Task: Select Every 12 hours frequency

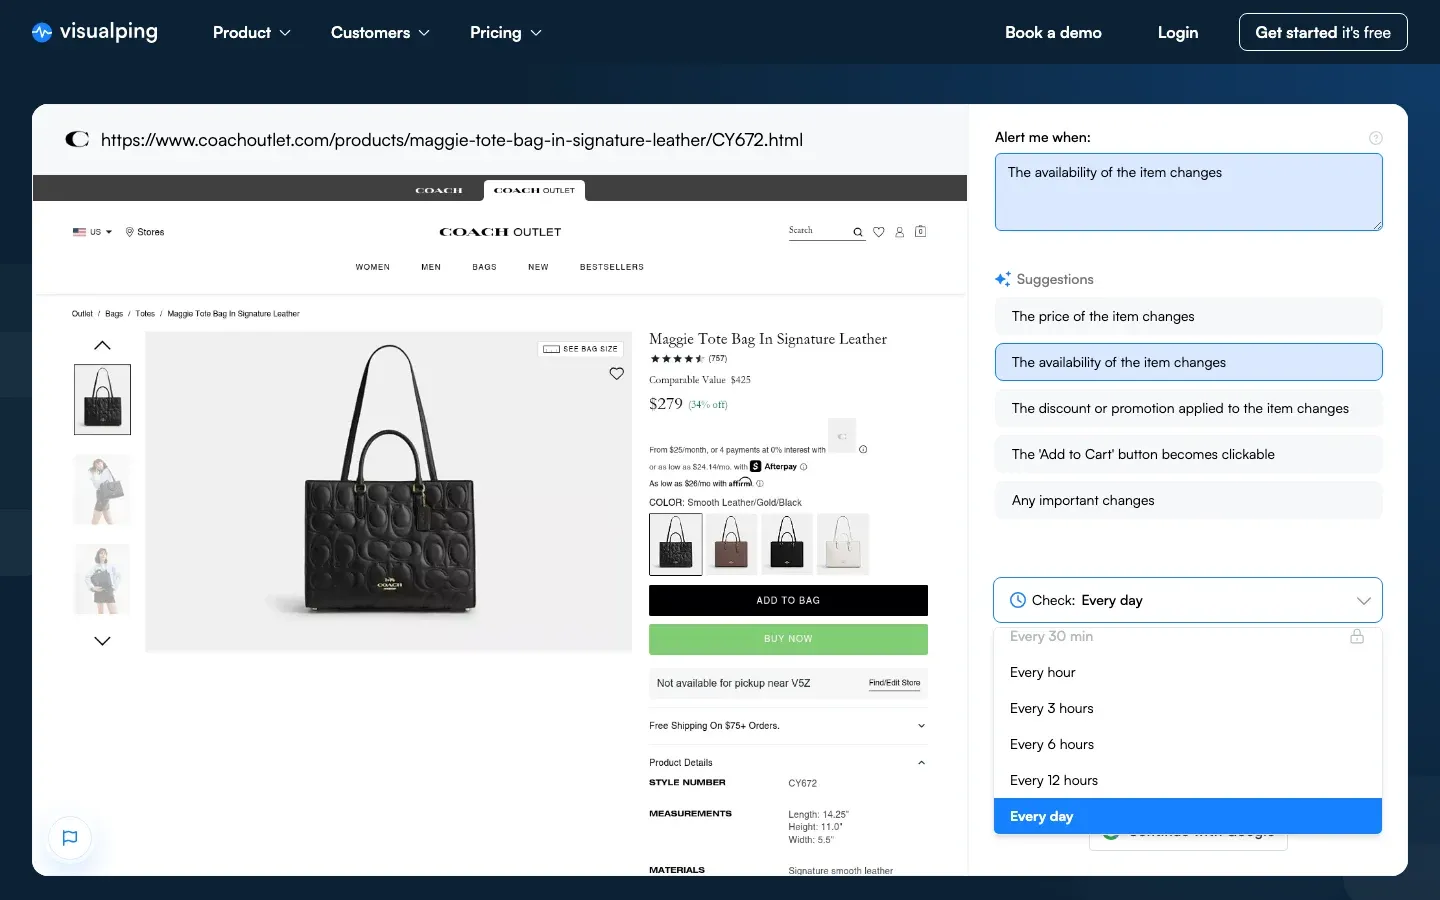Action: pyautogui.click(x=1188, y=780)
